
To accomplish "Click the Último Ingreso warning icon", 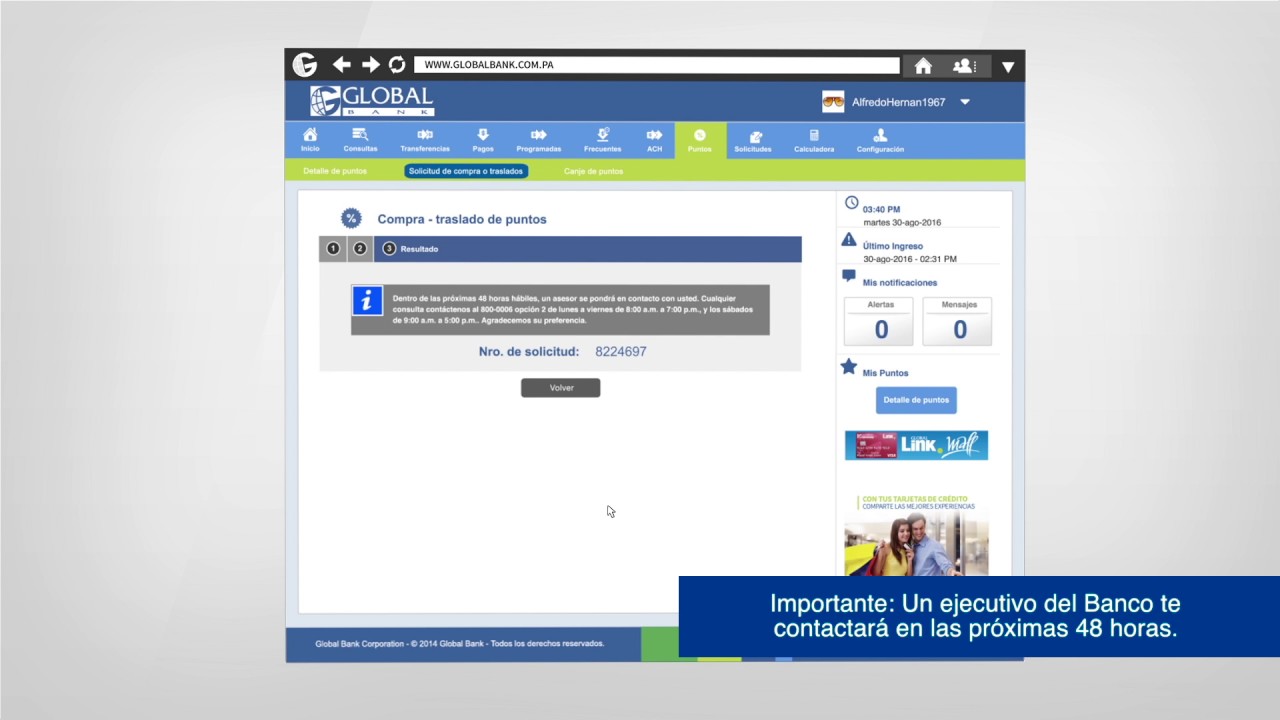I will [x=849, y=239].
